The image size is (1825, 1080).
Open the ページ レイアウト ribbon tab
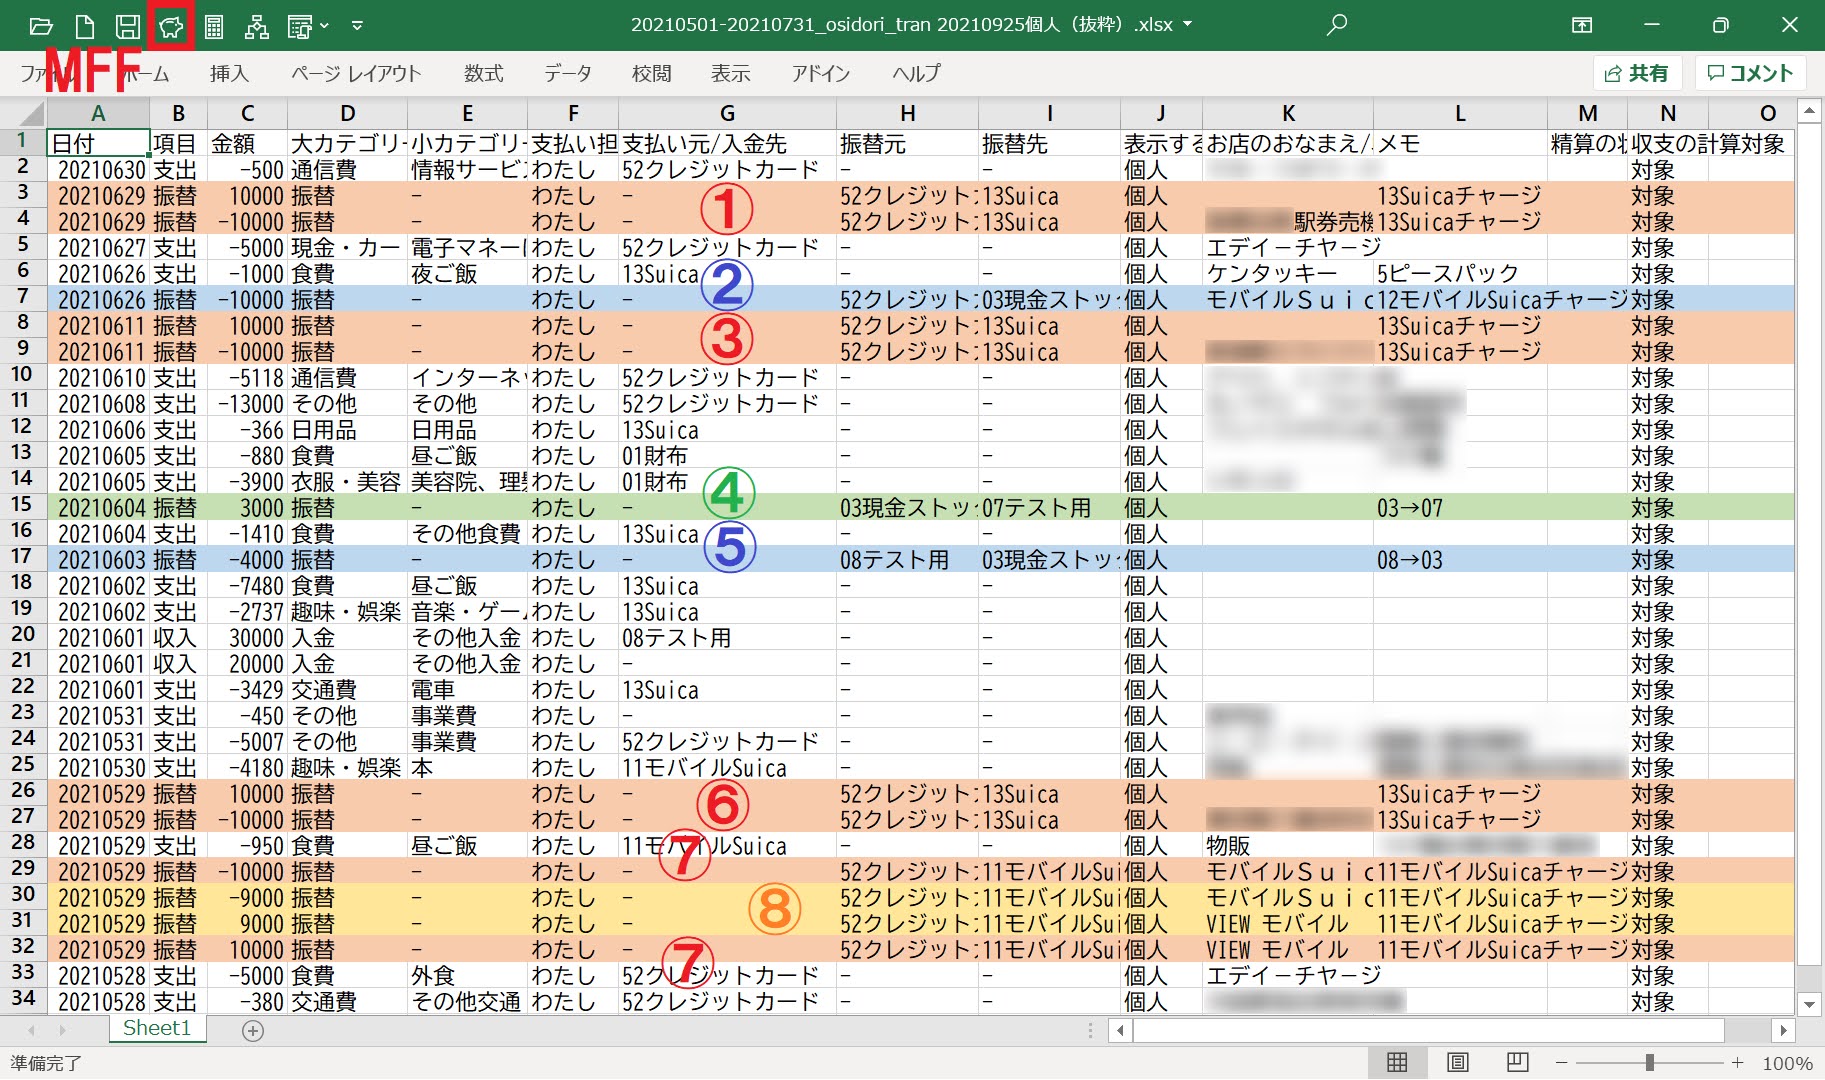click(356, 73)
